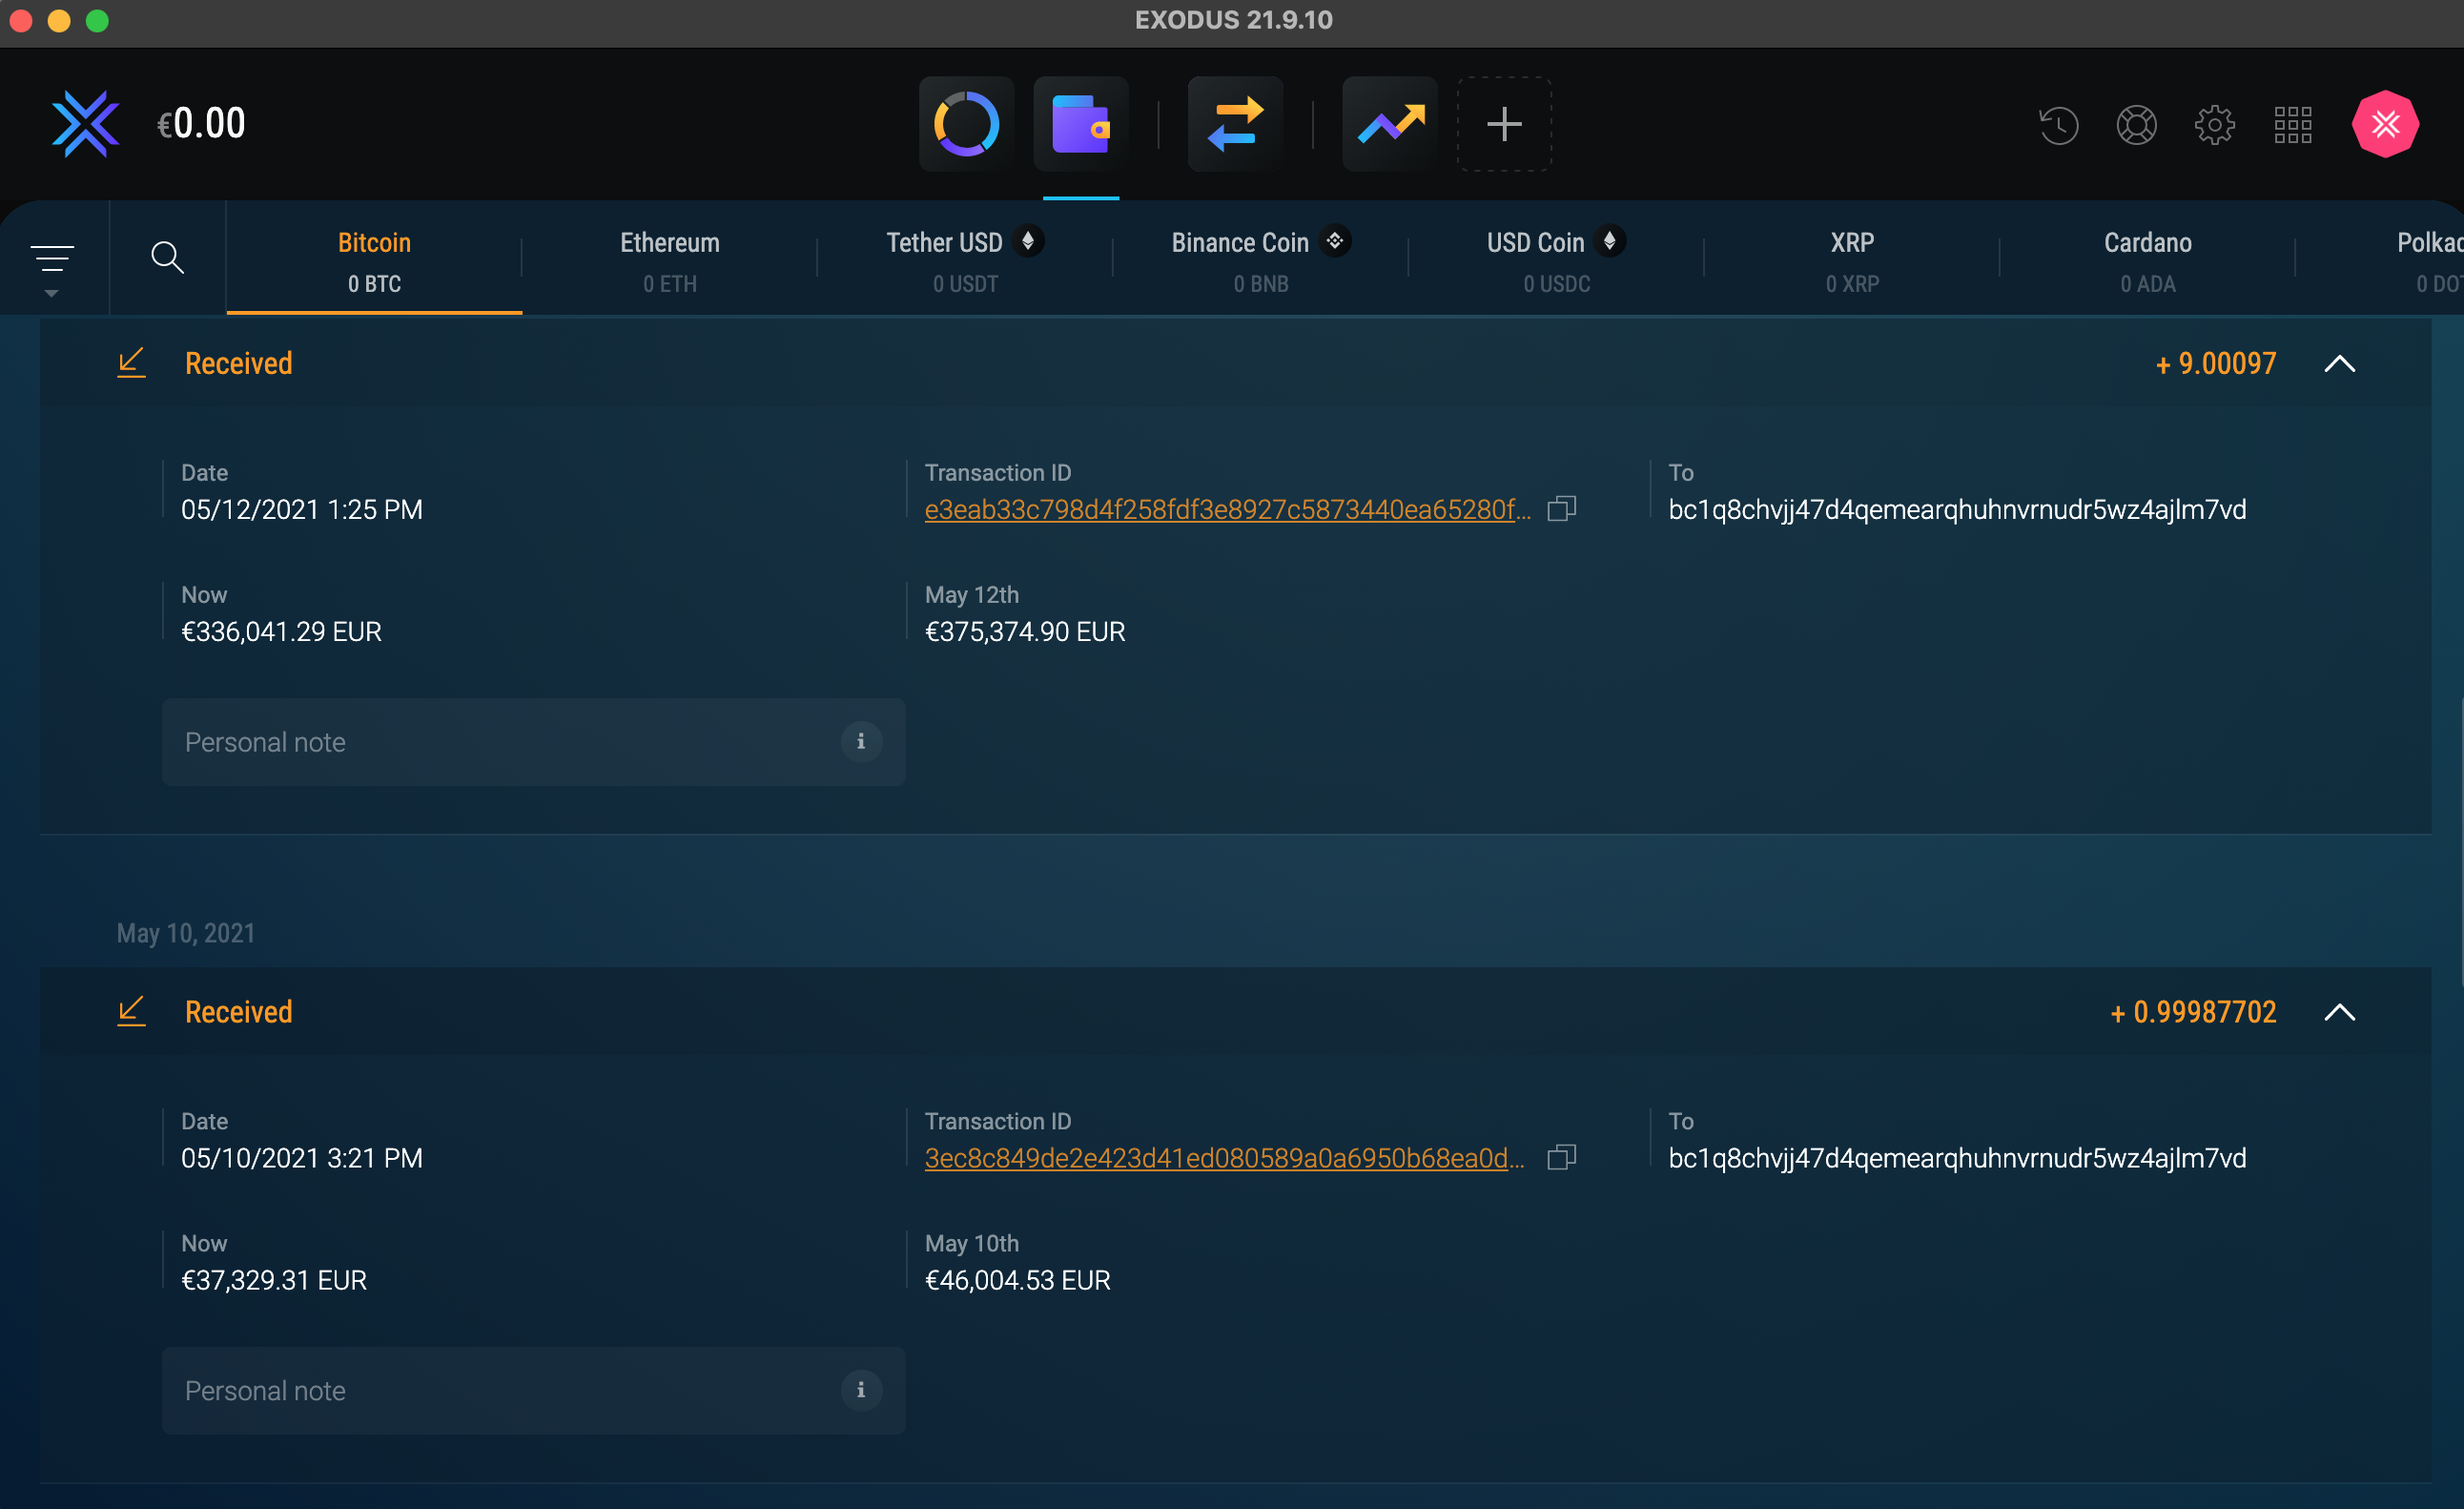Open the Market trends chart icon
This screenshot has height=1509, width=2464.
point(1390,124)
